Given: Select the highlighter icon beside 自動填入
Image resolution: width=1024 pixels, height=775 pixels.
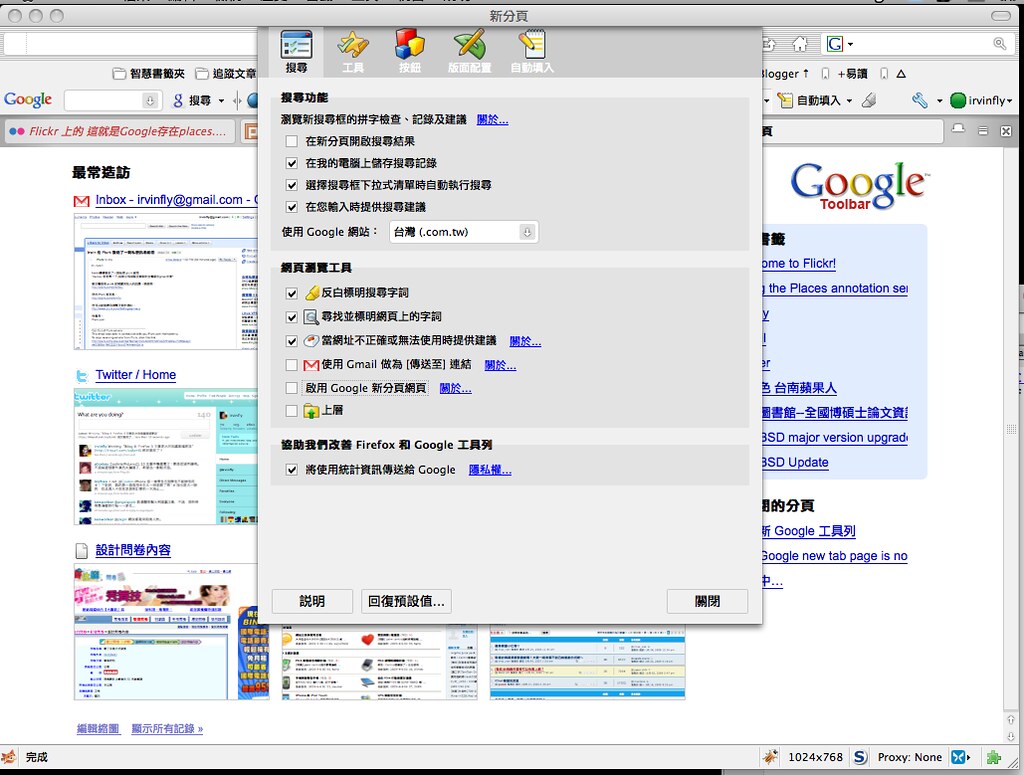Looking at the screenshot, I should click(869, 100).
